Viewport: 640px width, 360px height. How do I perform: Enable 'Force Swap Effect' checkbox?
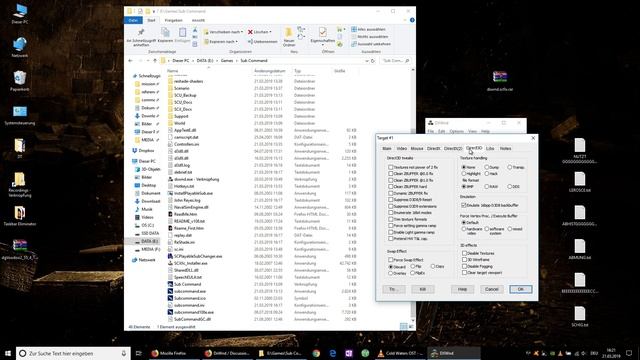(x=391, y=260)
